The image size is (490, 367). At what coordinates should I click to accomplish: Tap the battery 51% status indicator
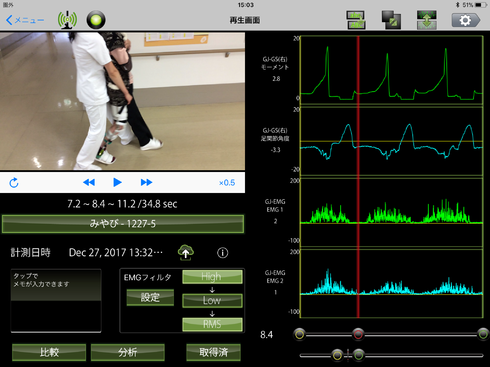(475, 5)
